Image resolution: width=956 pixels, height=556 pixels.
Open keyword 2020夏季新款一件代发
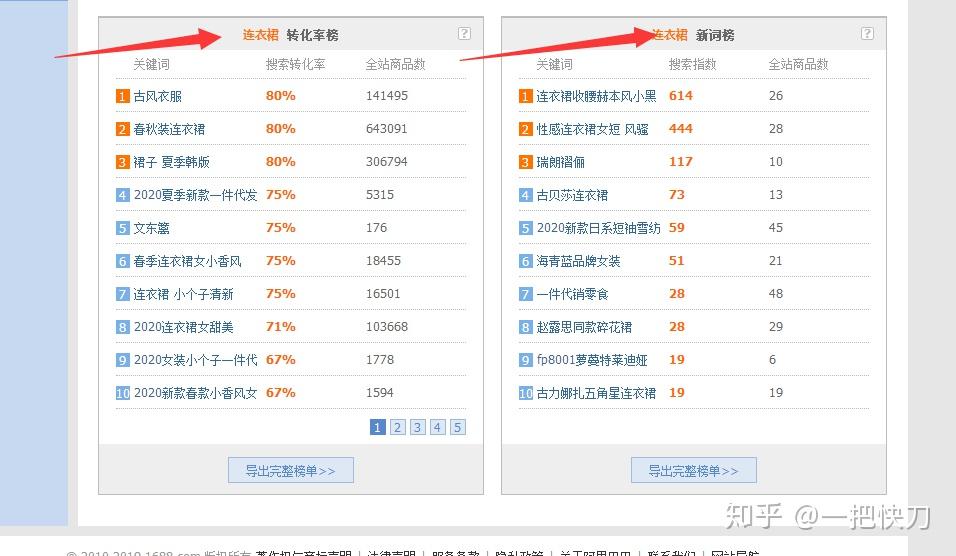195,195
